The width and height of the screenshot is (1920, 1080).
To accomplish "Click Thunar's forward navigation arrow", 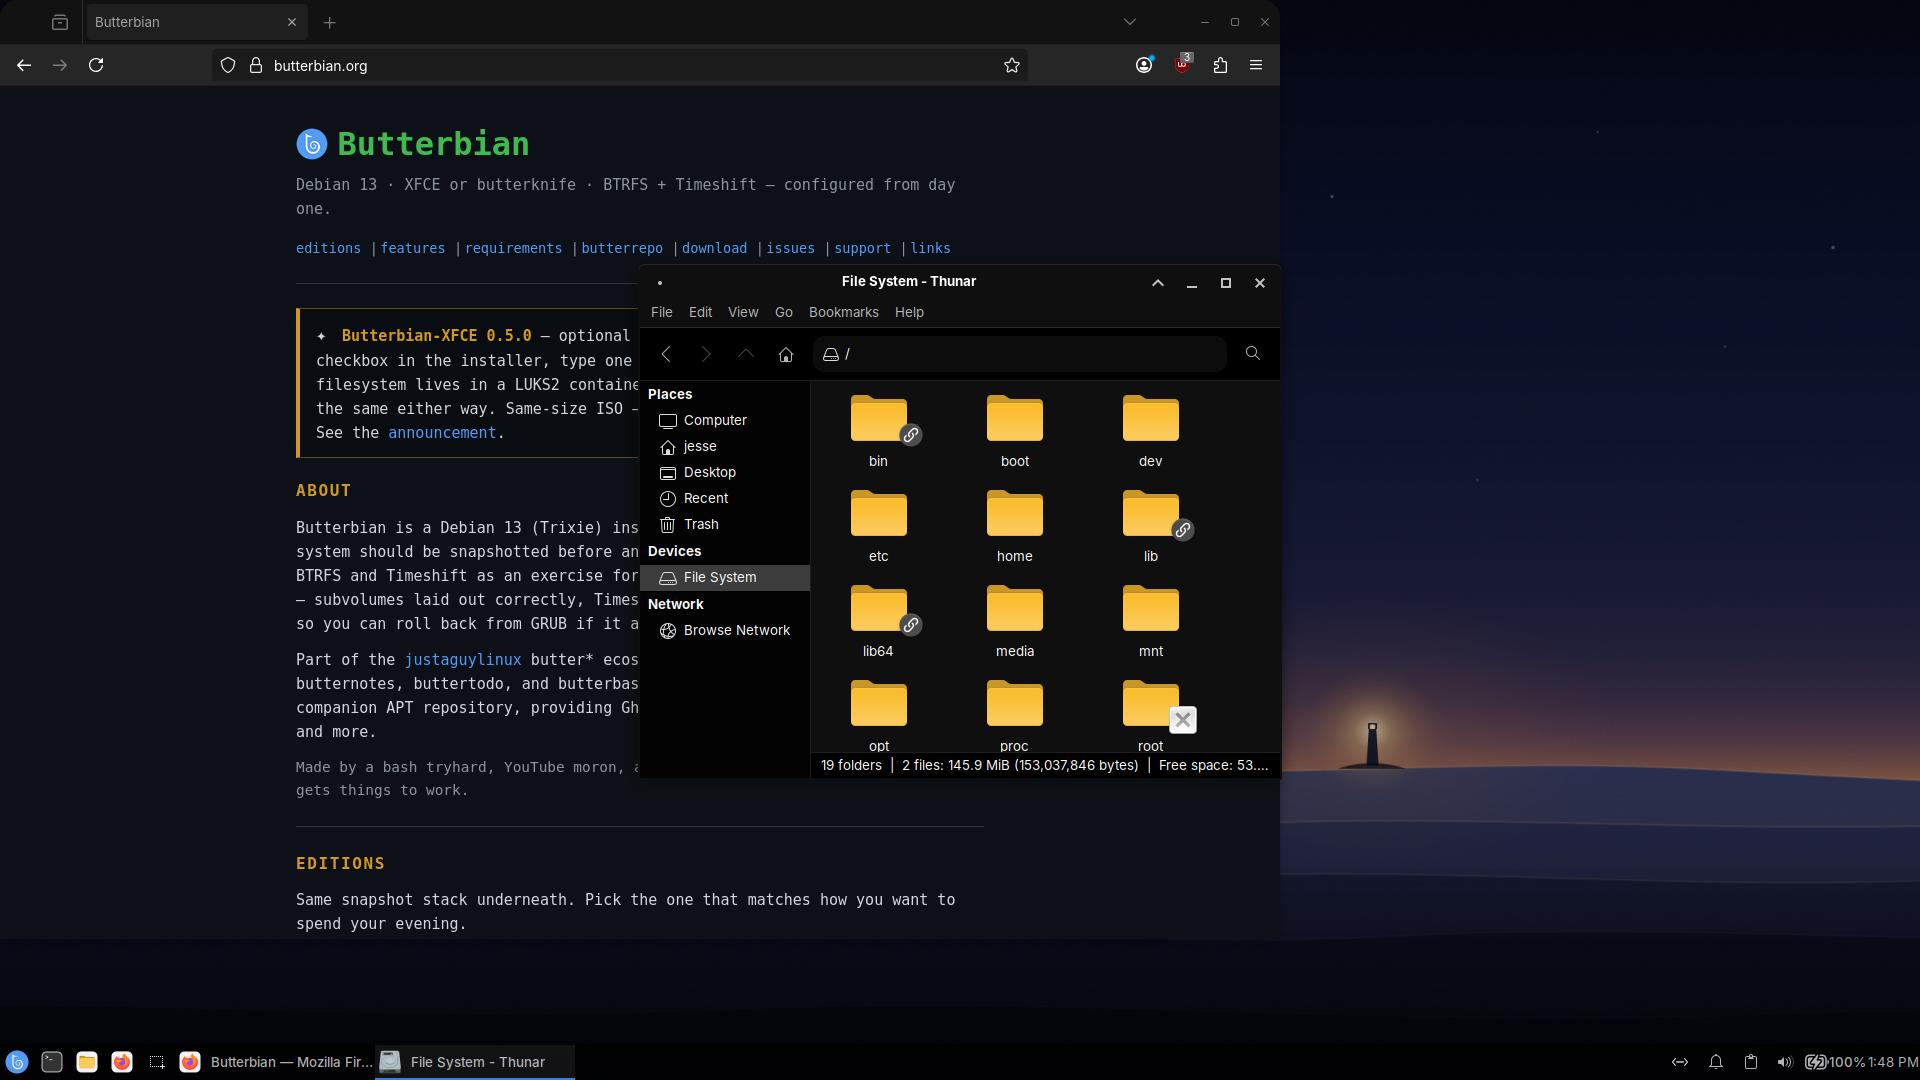I will [x=706, y=354].
